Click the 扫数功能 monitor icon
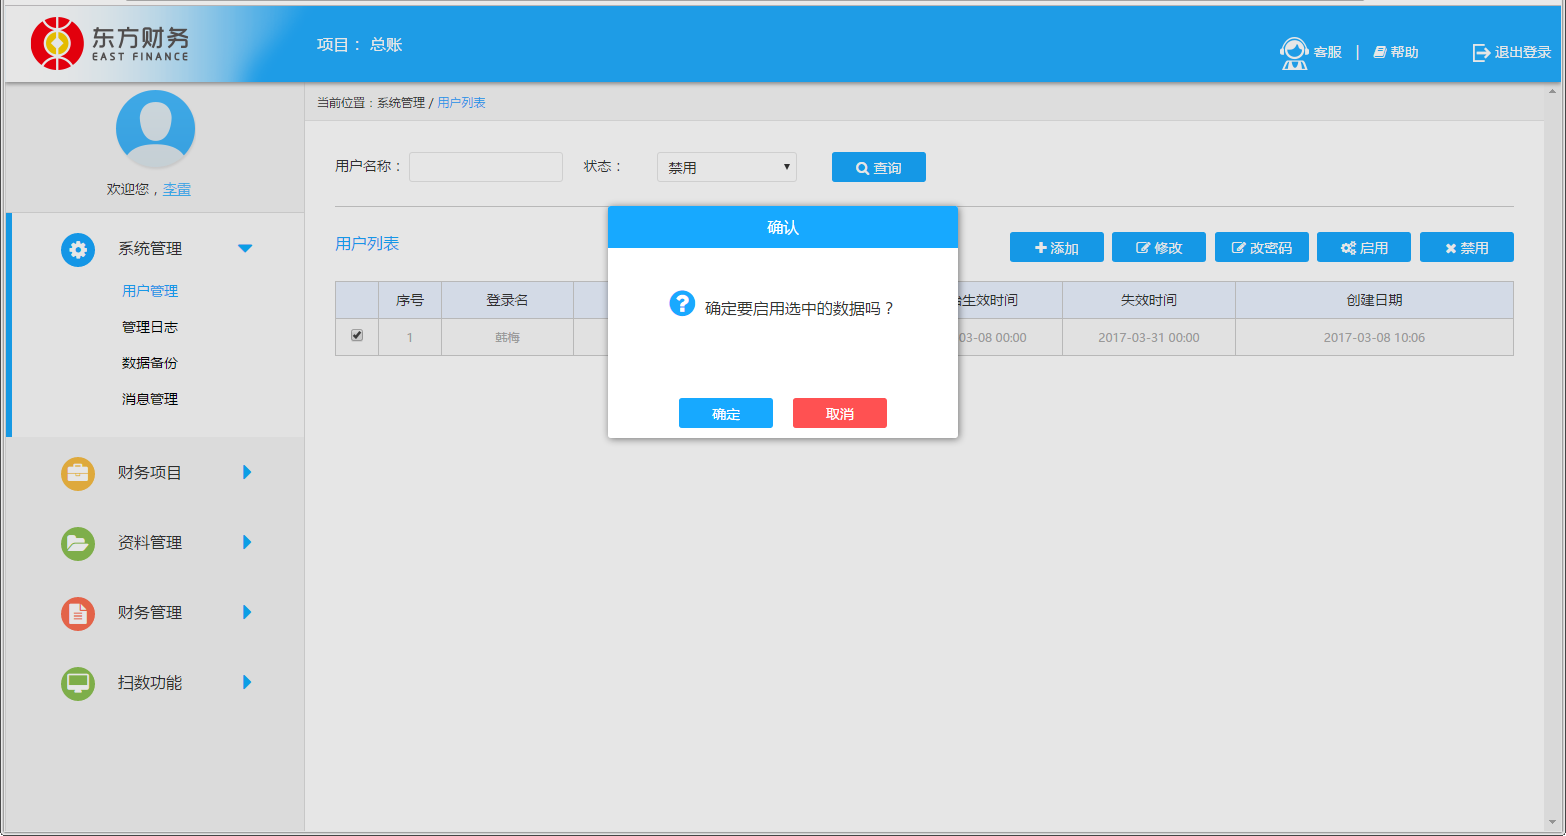Screen dimensions: 1566x836 (78, 683)
